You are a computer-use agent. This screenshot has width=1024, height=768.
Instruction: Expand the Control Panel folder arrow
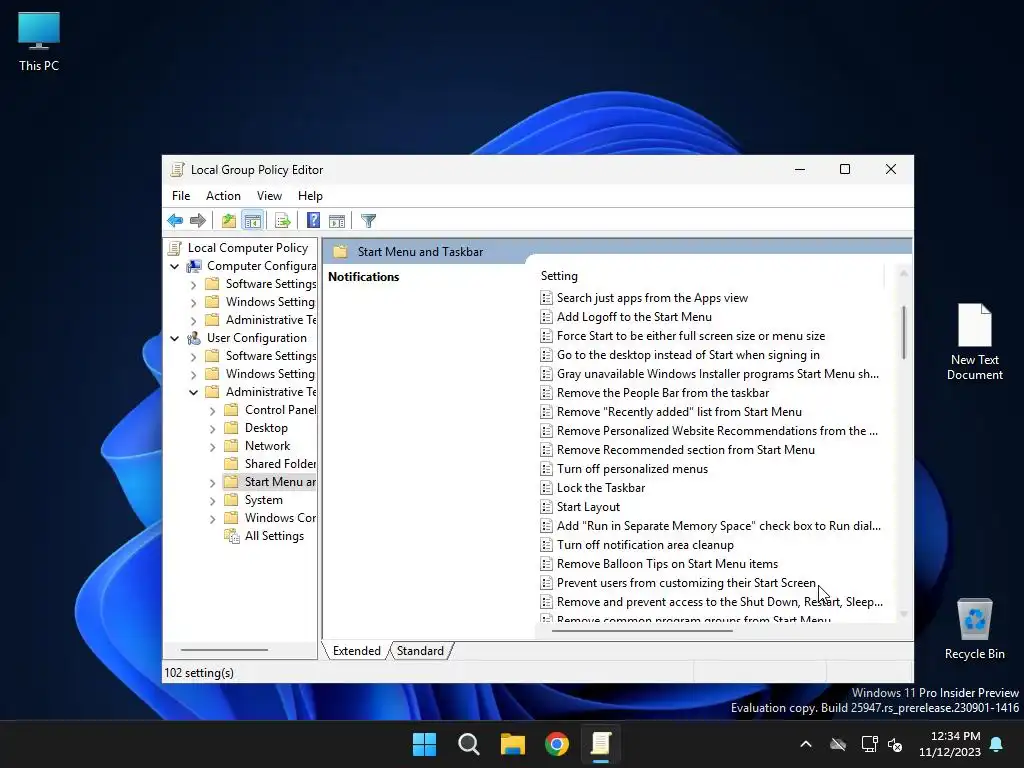[212, 411]
